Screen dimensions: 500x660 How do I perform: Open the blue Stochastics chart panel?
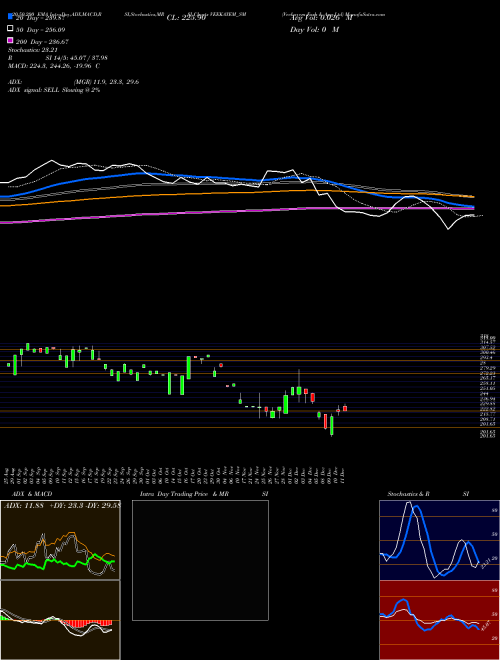click(x=439, y=540)
